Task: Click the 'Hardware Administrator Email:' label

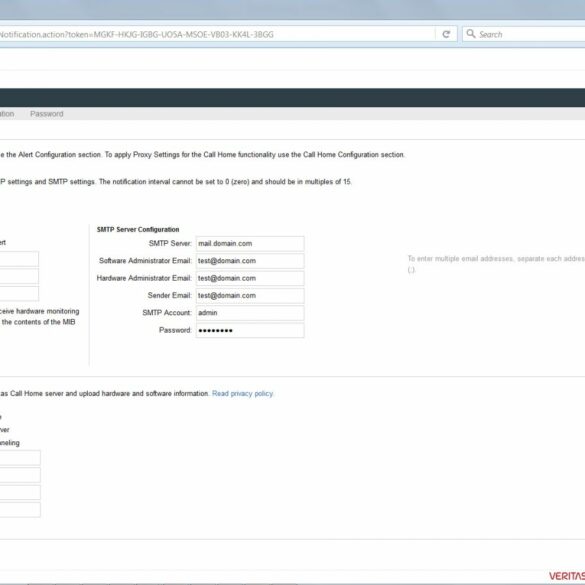Action: (144, 278)
